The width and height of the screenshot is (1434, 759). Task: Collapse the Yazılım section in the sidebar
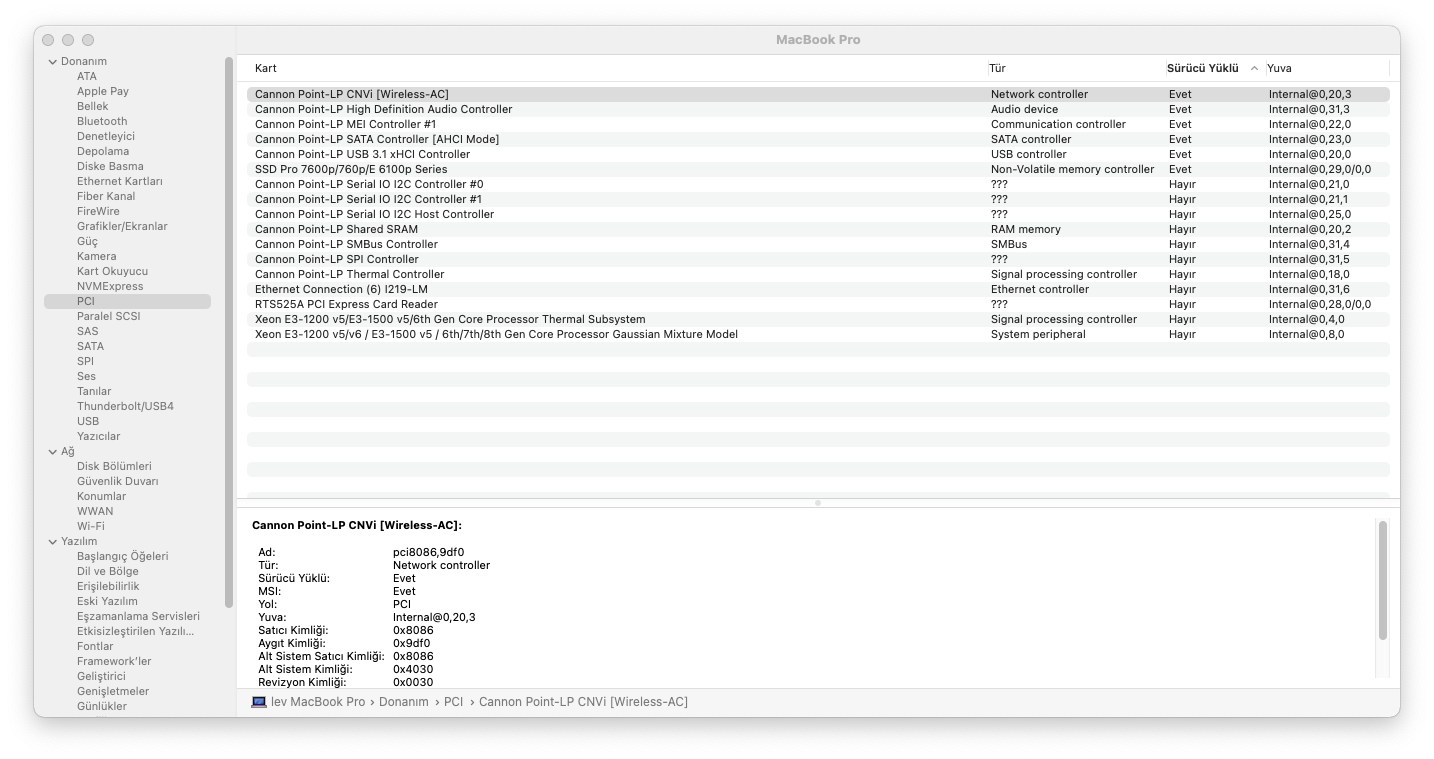tap(53, 542)
